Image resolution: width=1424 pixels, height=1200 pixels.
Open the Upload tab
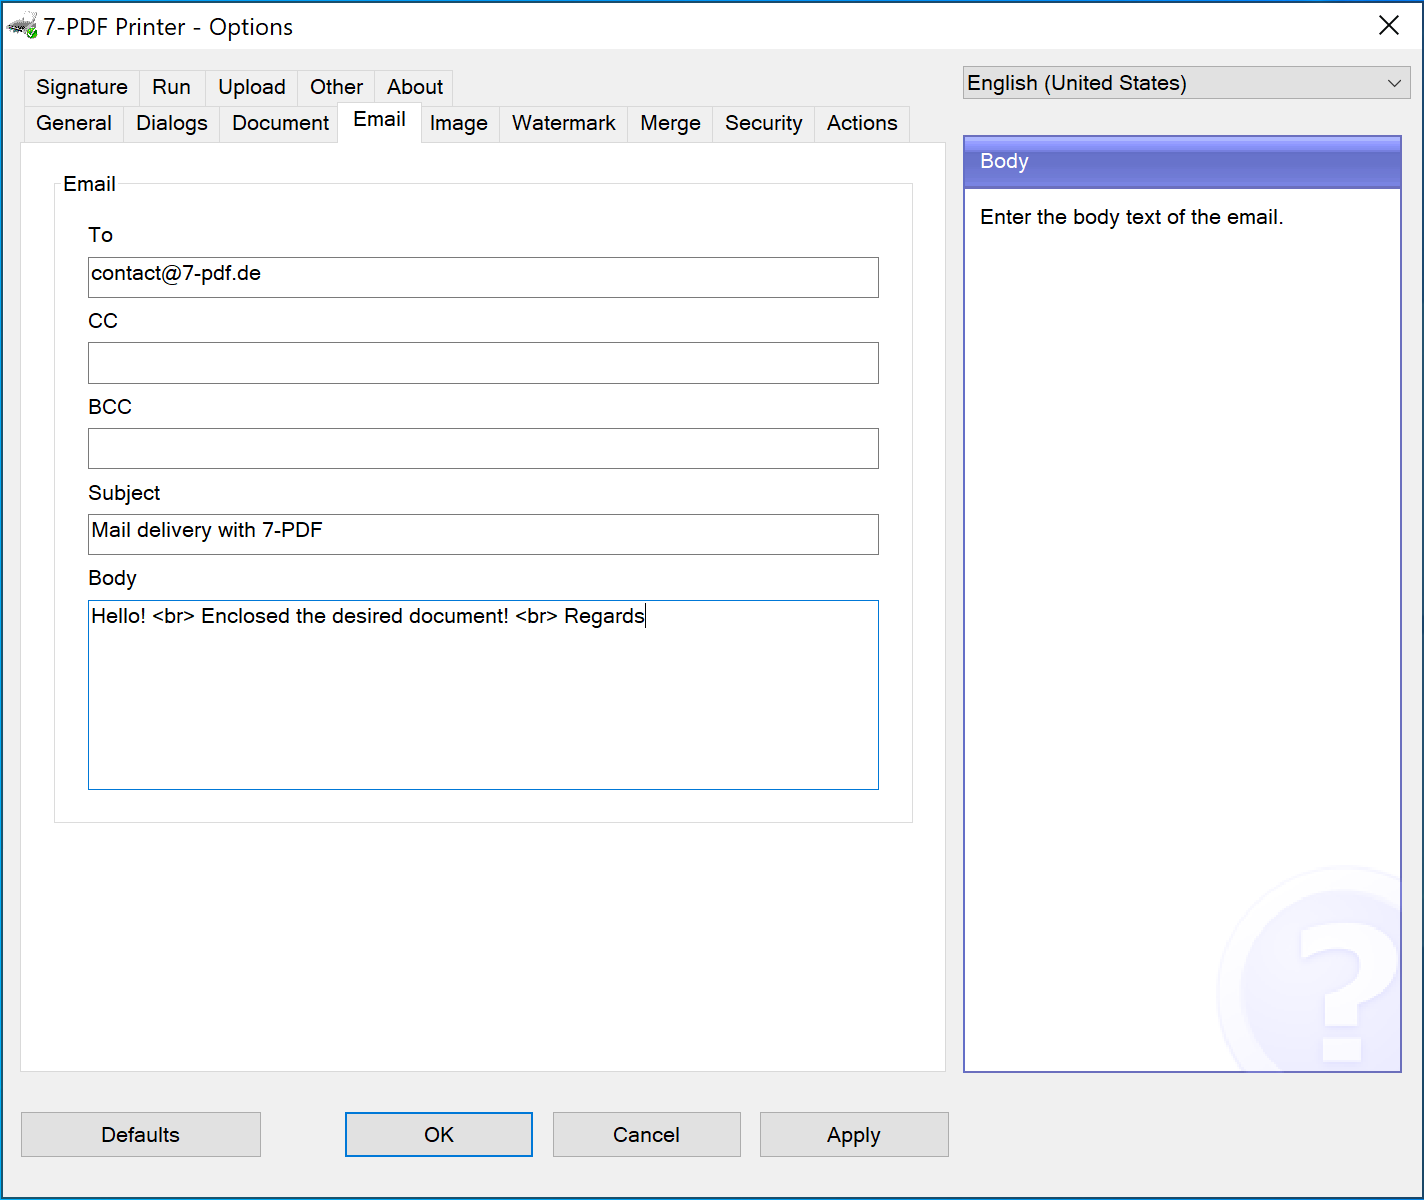pyautogui.click(x=252, y=87)
